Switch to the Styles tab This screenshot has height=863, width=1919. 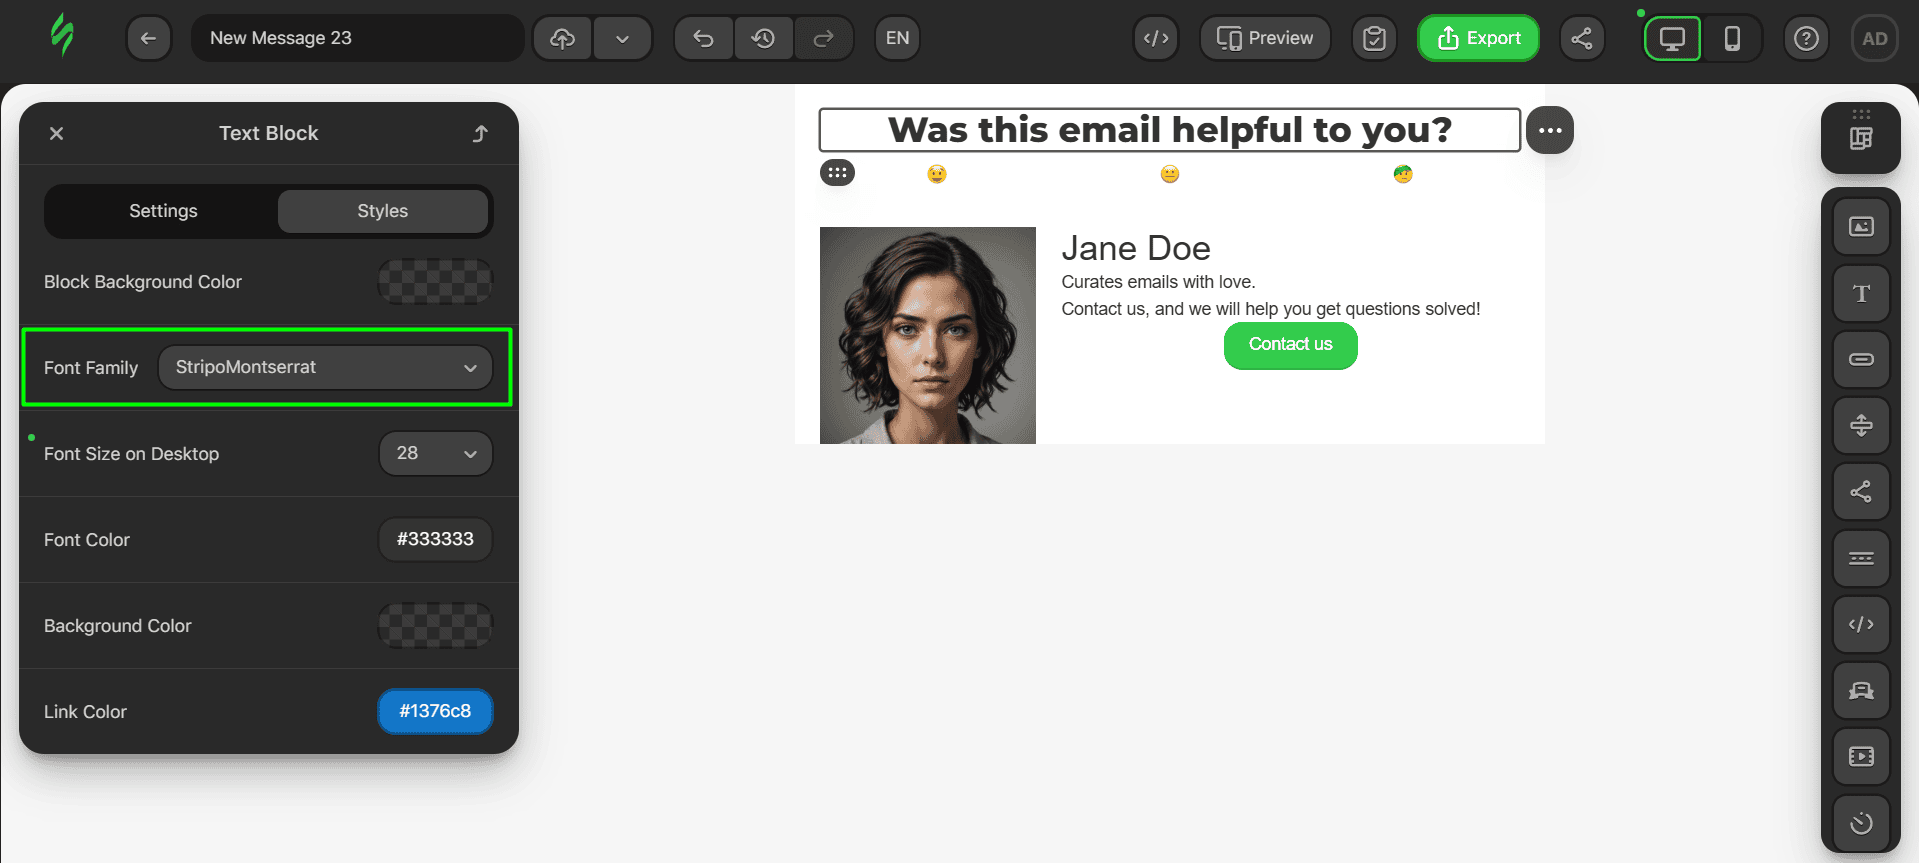tap(382, 211)
